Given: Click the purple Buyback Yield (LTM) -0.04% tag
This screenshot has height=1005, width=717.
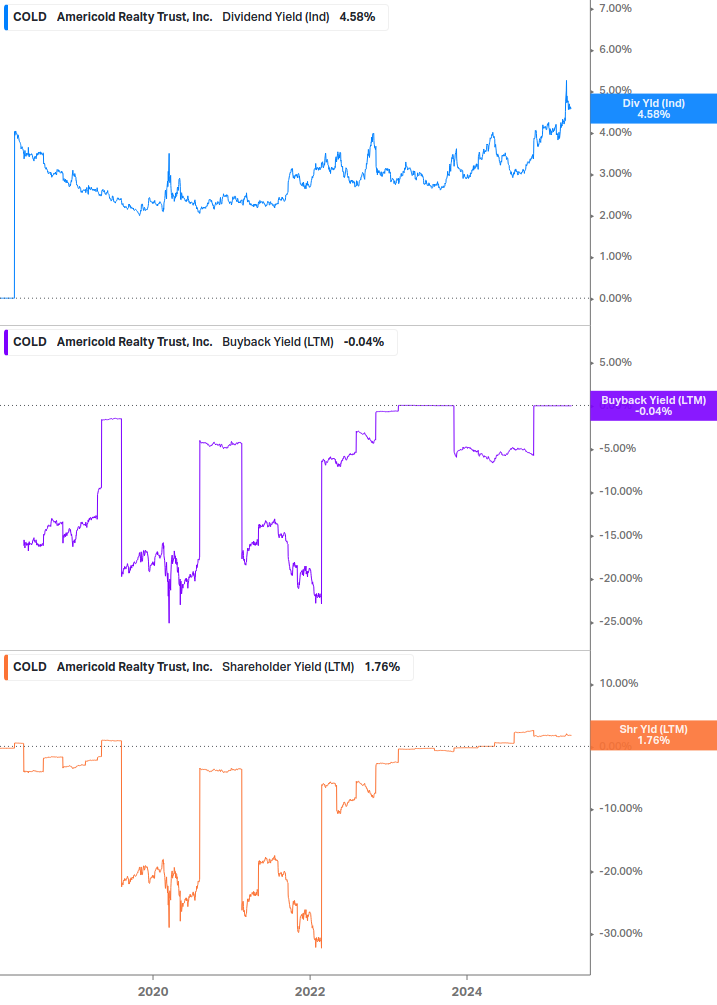Looking at the screenshot, I should (x=653, y=406).
